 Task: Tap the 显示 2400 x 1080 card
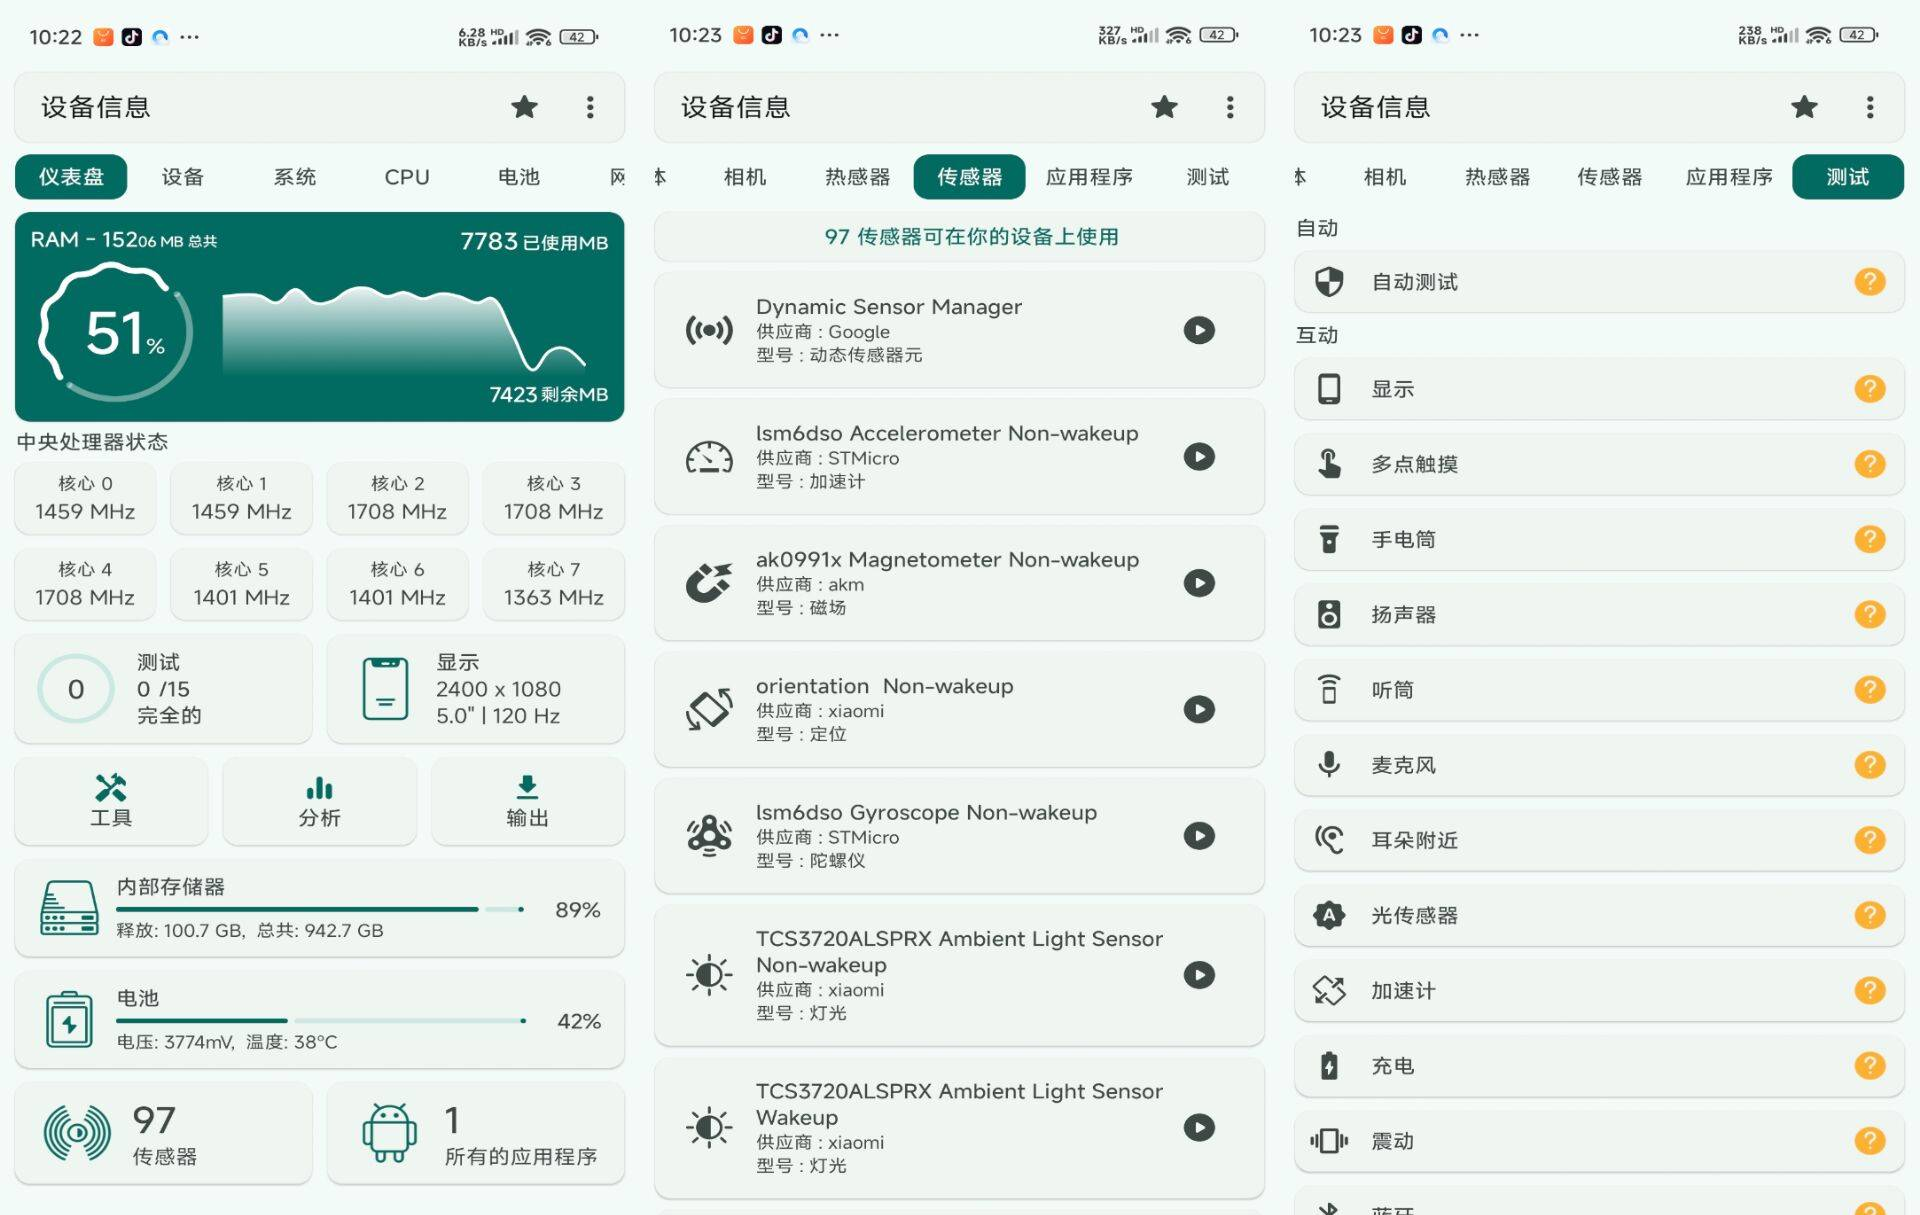click(x=476, y=689)
